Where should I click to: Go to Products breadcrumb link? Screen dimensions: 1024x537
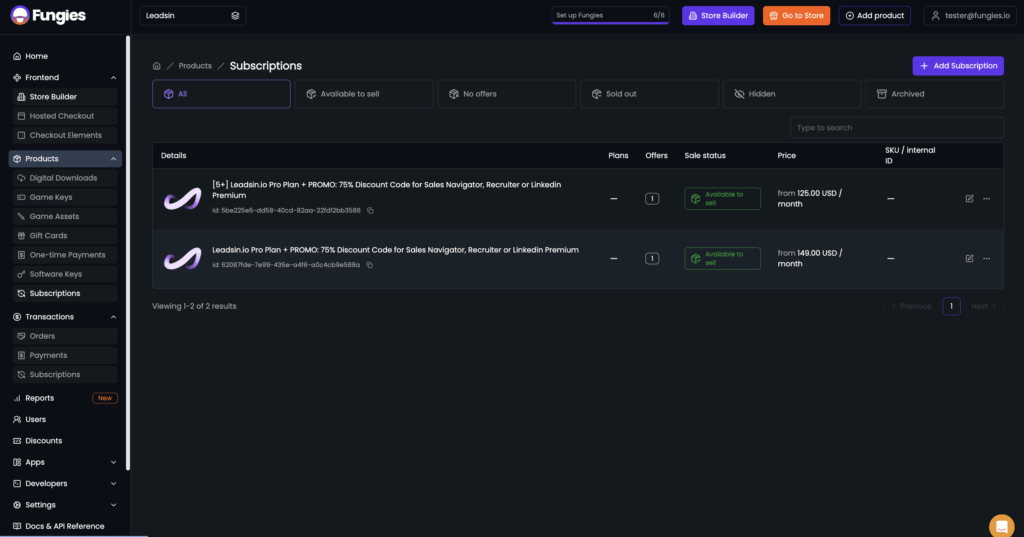coord(195,66)
